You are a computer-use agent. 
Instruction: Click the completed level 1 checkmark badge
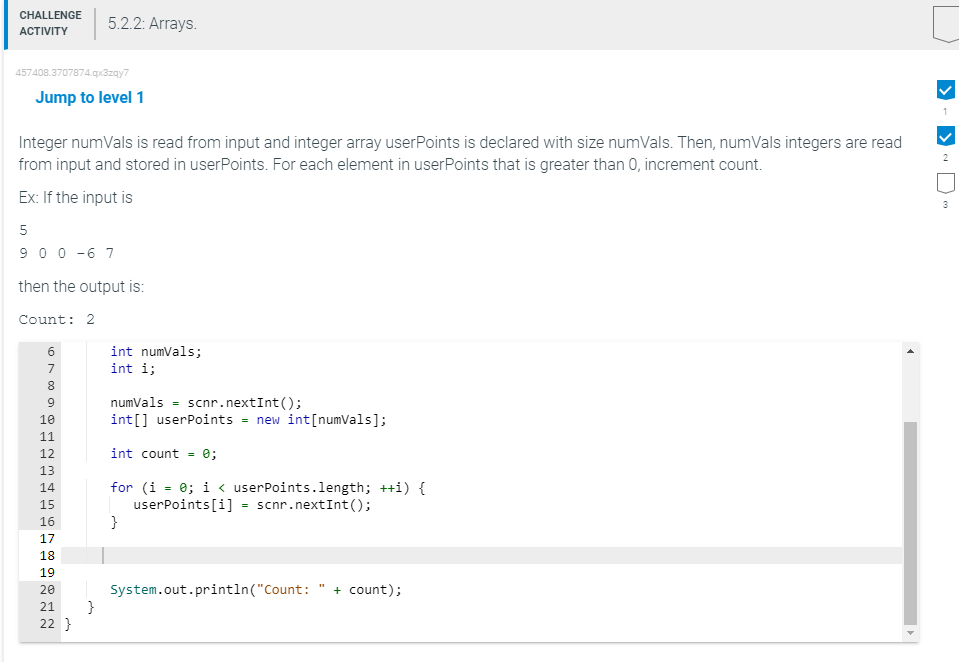coord(945,90)
